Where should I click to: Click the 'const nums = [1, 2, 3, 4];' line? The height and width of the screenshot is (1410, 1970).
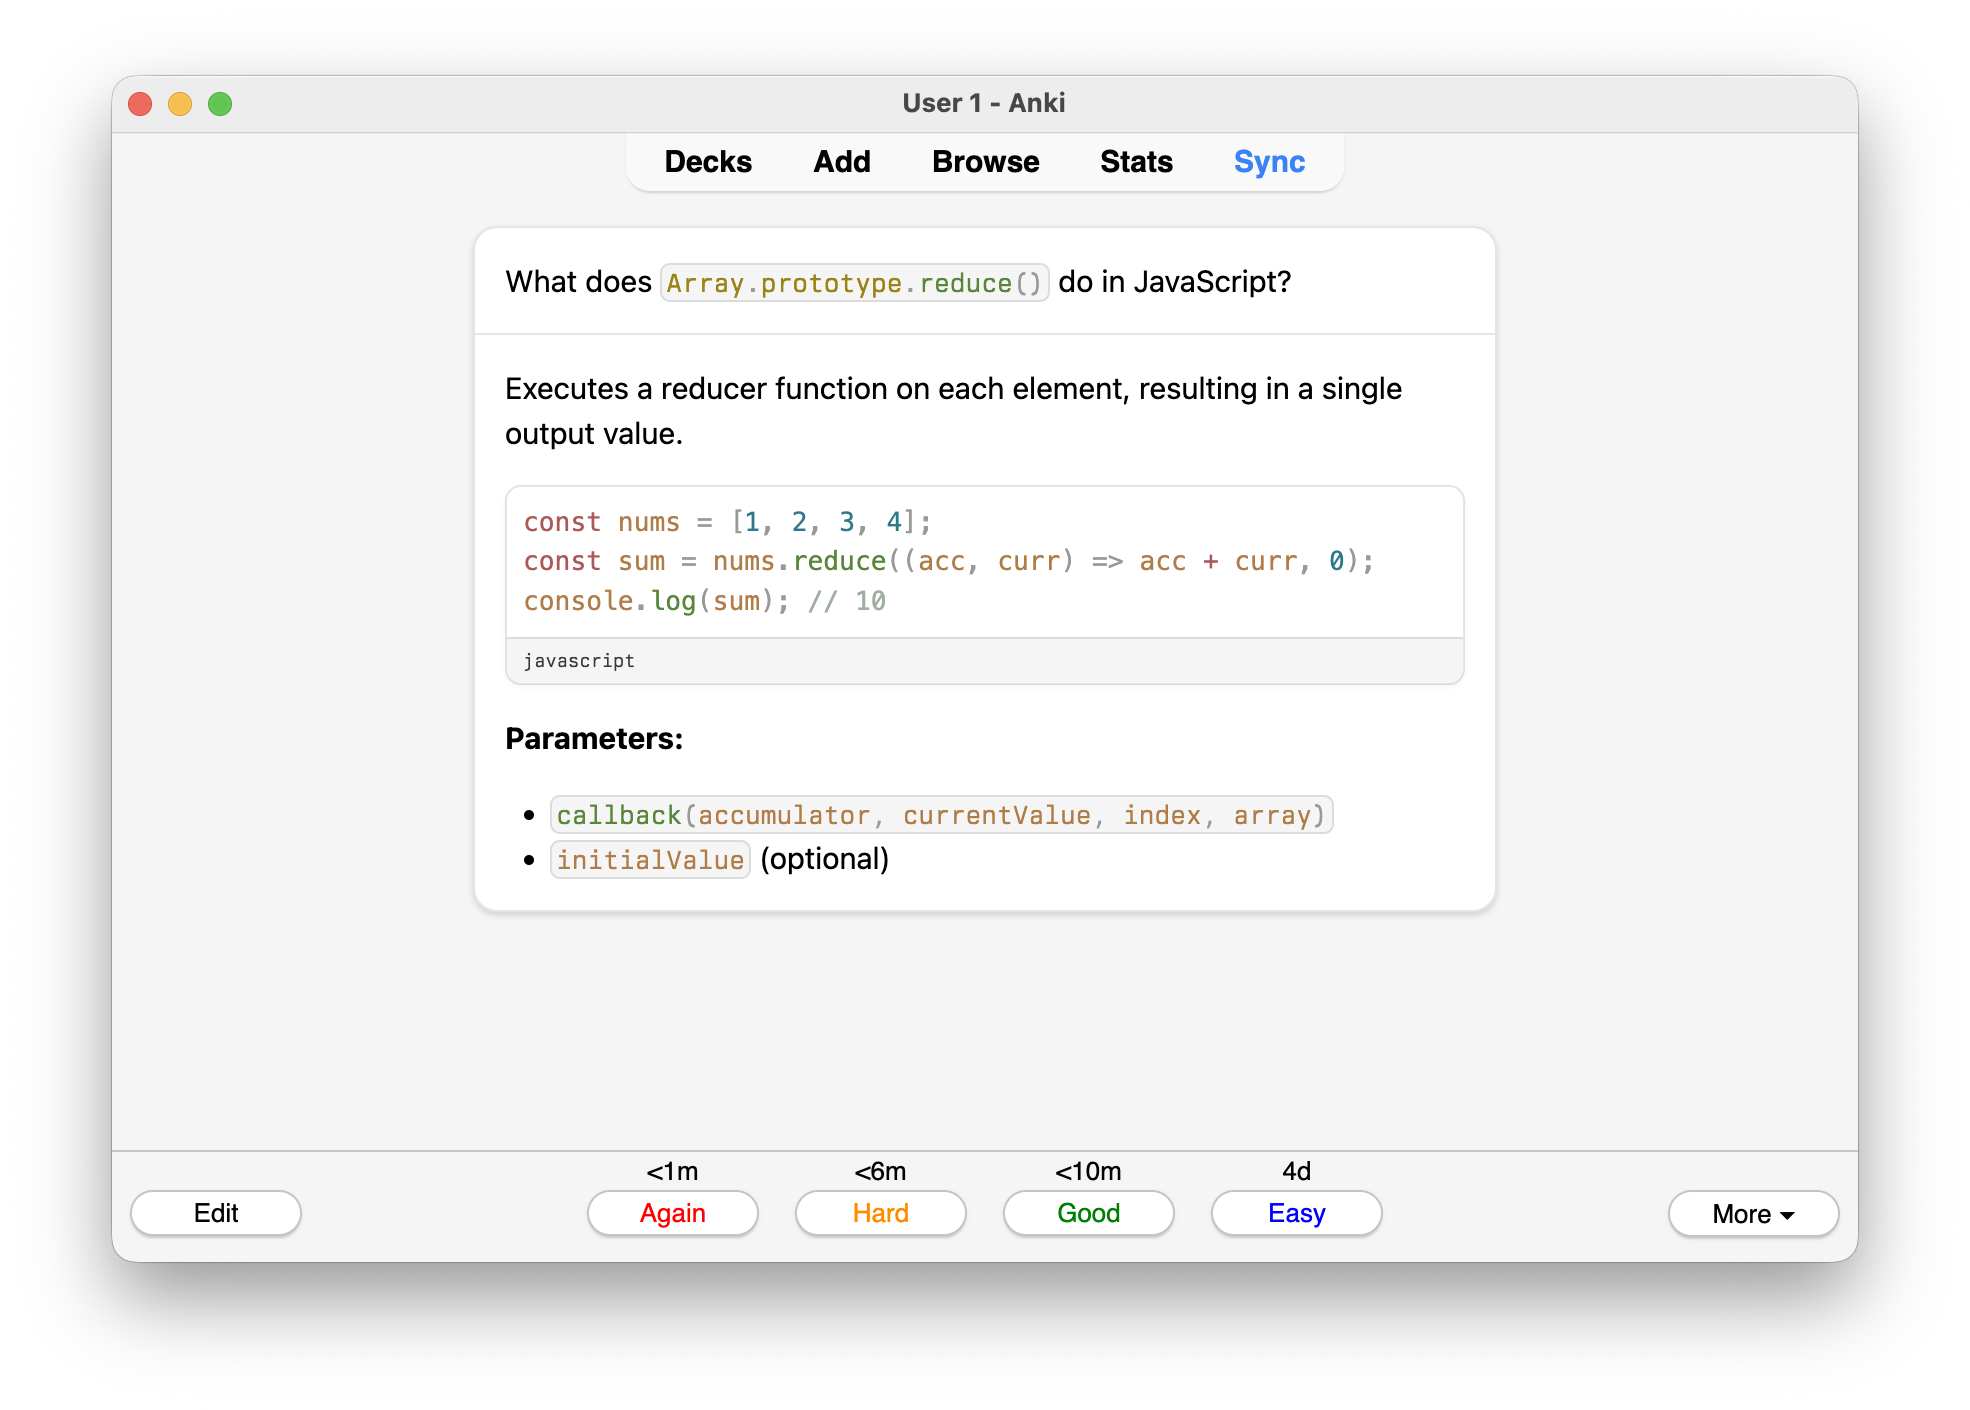click(727, 522)
